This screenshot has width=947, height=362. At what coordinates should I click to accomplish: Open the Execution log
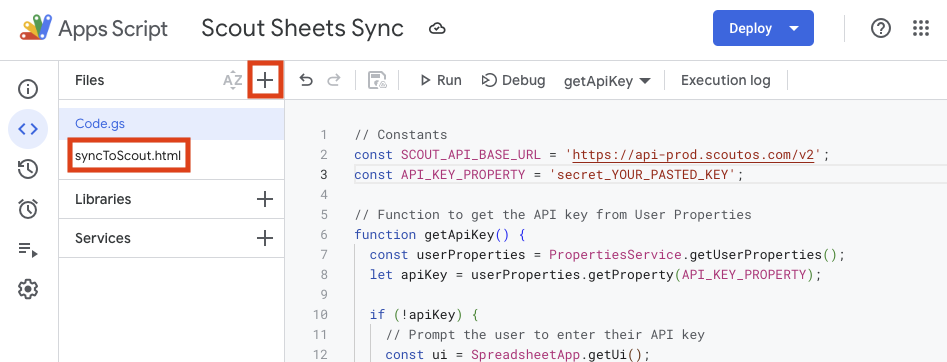click(725, 80)
